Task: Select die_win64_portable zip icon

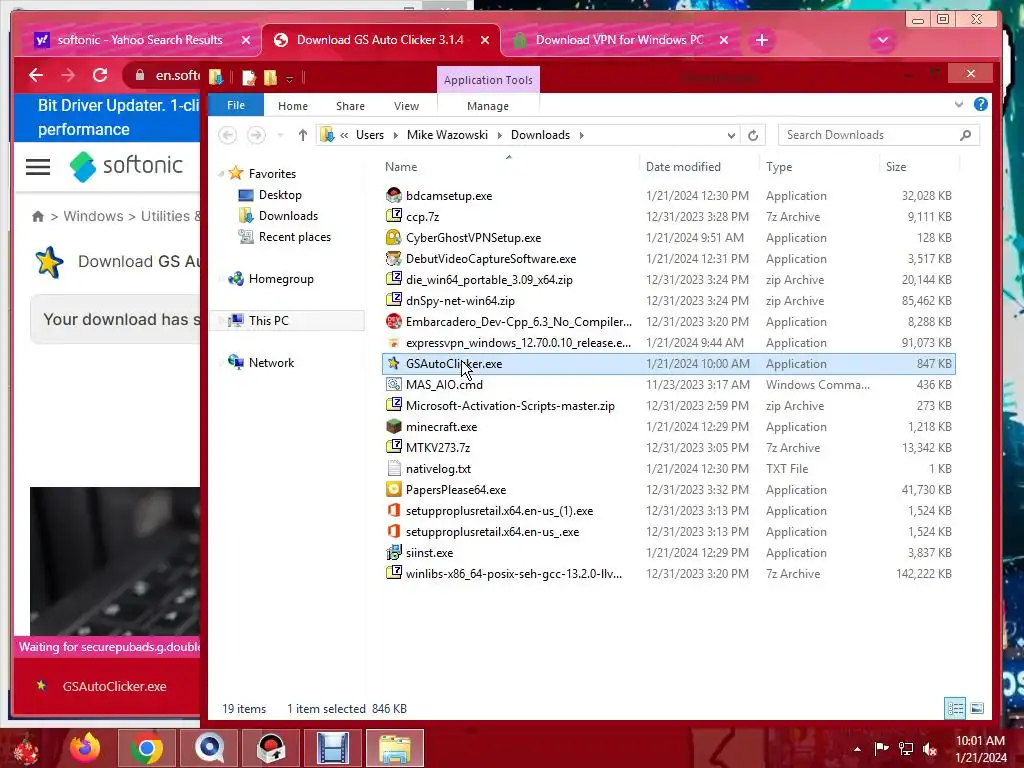Action: pos(393,280)
